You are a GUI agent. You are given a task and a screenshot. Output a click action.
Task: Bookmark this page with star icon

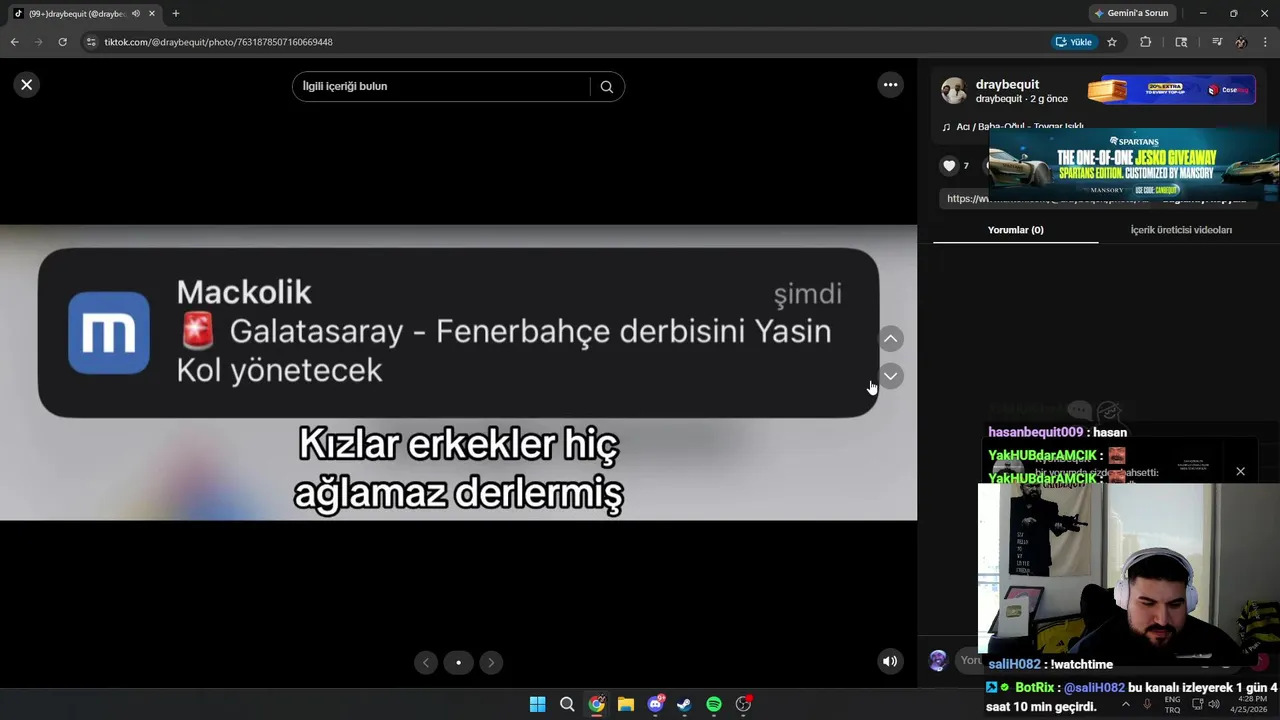click(x=1112, y=42)
